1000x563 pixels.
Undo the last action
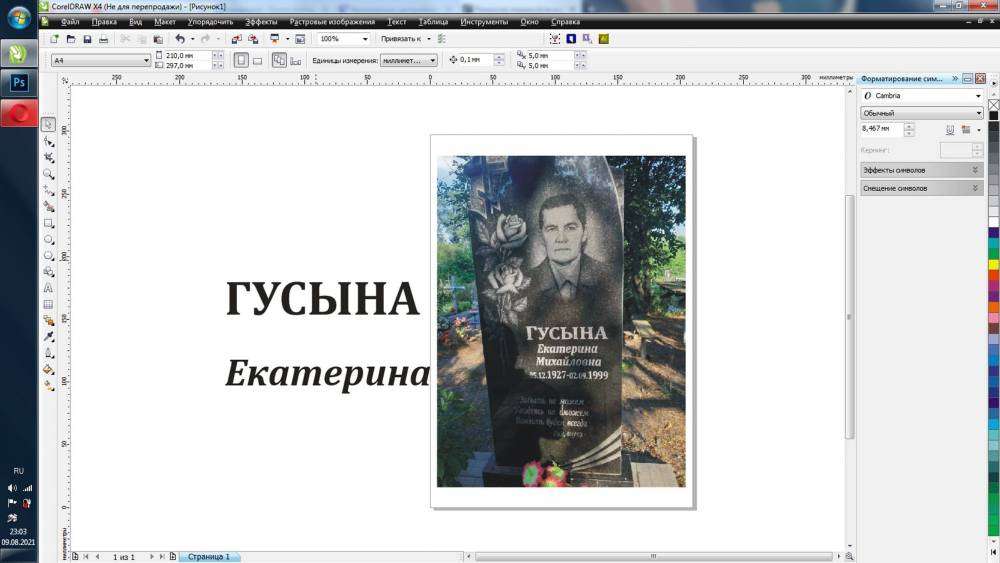point(180,39)
